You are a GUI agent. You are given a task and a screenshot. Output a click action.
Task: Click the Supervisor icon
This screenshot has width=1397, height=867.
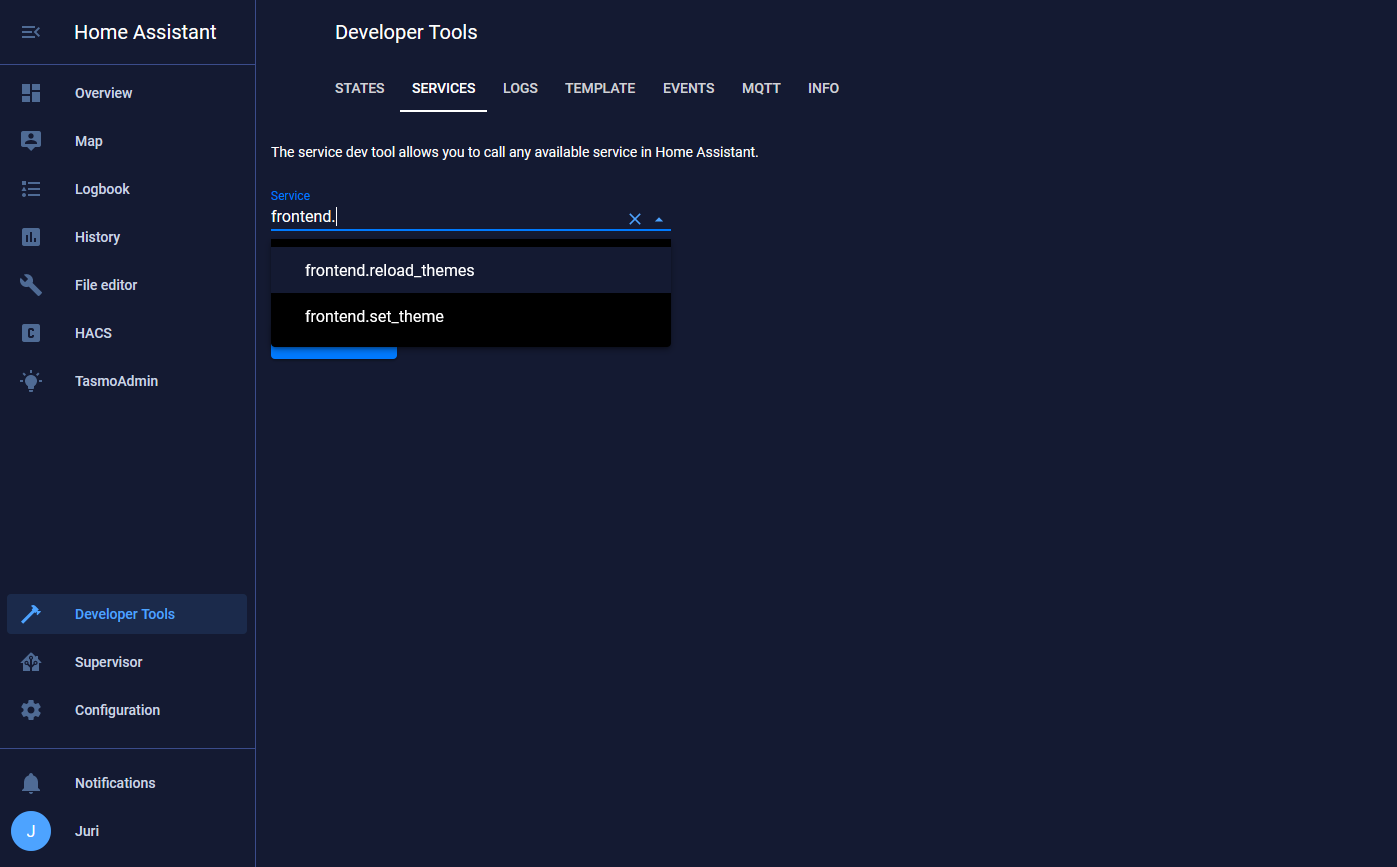pos(31,662)
